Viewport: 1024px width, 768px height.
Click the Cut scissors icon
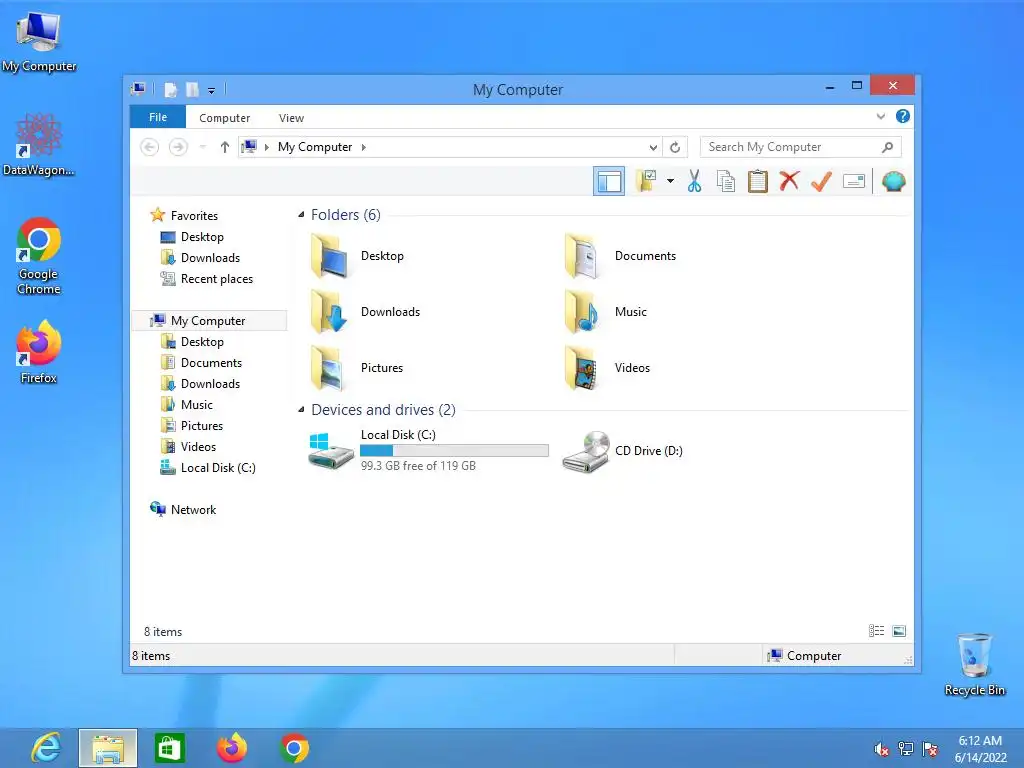[x=694, y=181]
